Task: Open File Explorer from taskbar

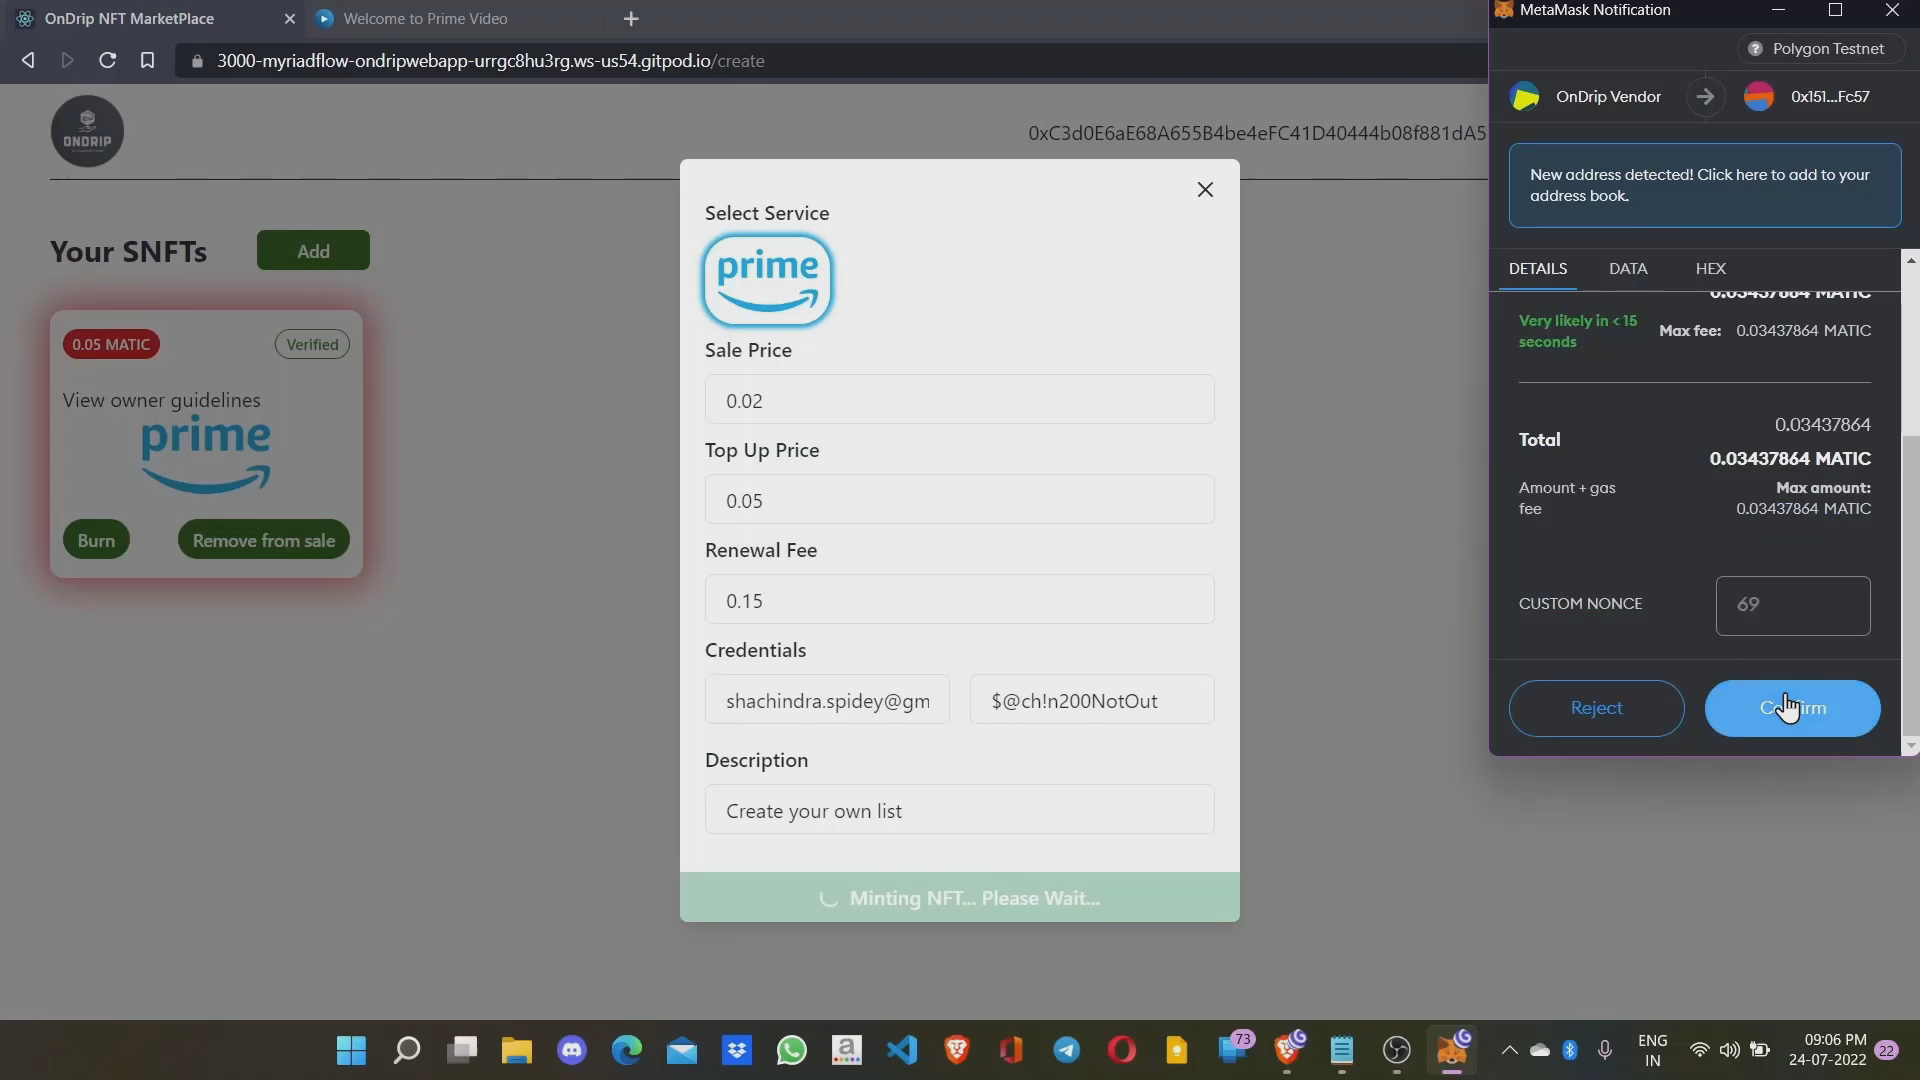Action: (x=517, y=1050)
